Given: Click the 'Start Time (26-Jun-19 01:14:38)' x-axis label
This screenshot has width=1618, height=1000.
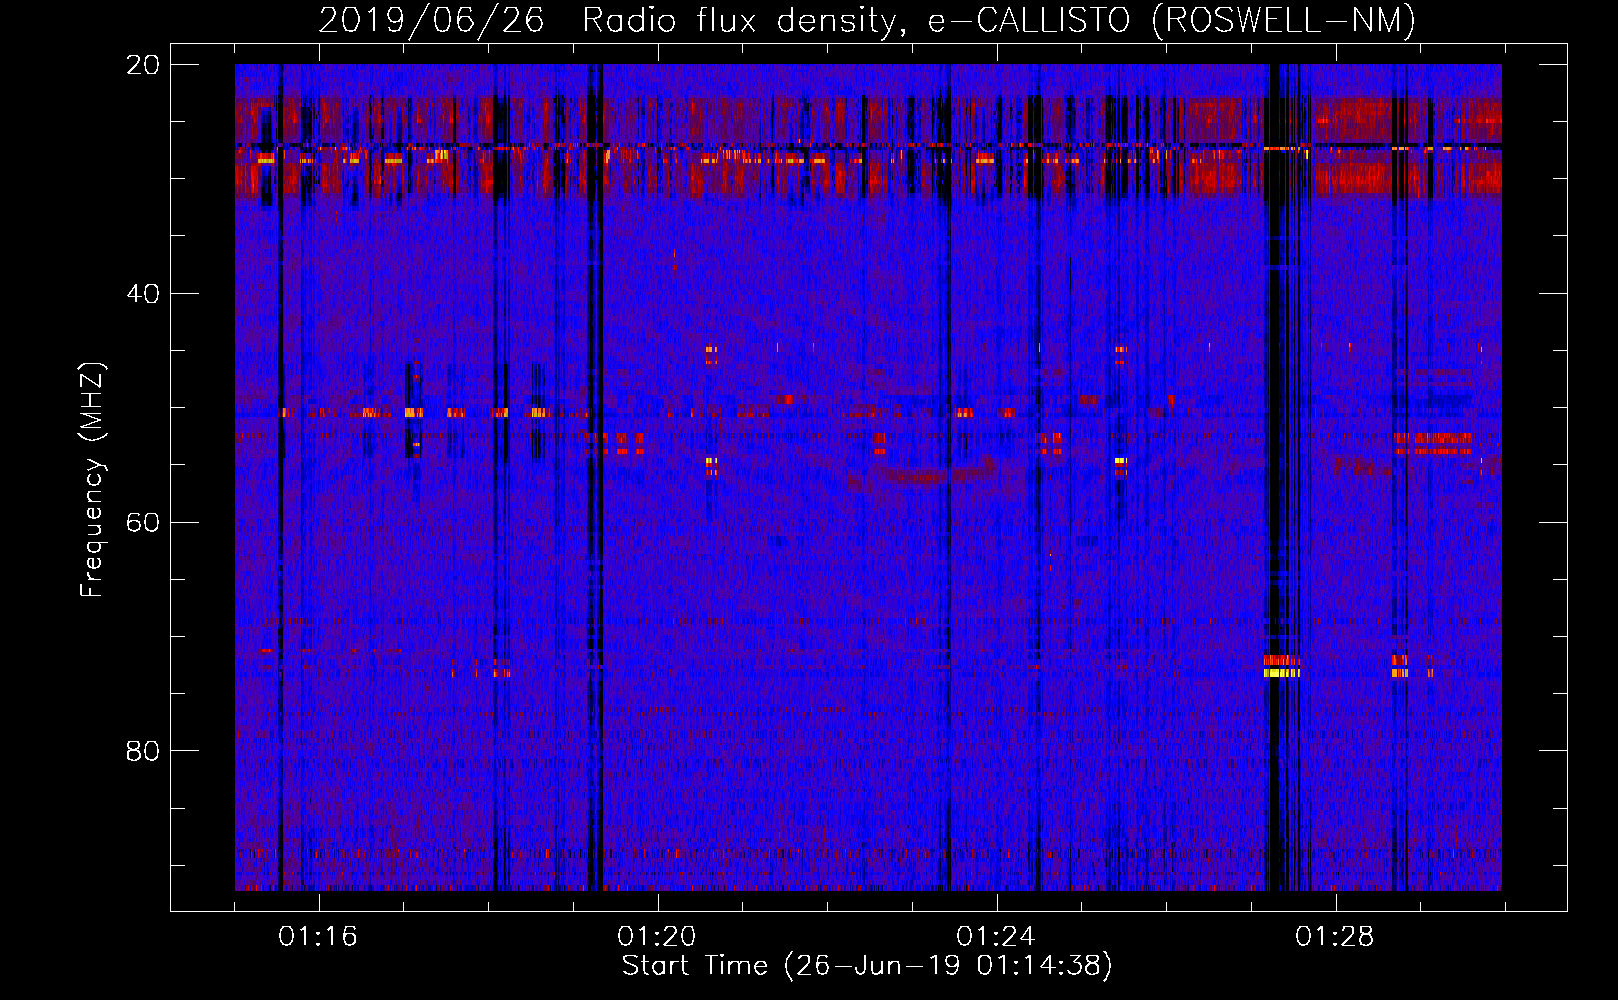Looking at the screenshot, I should (x=867, y=966).
